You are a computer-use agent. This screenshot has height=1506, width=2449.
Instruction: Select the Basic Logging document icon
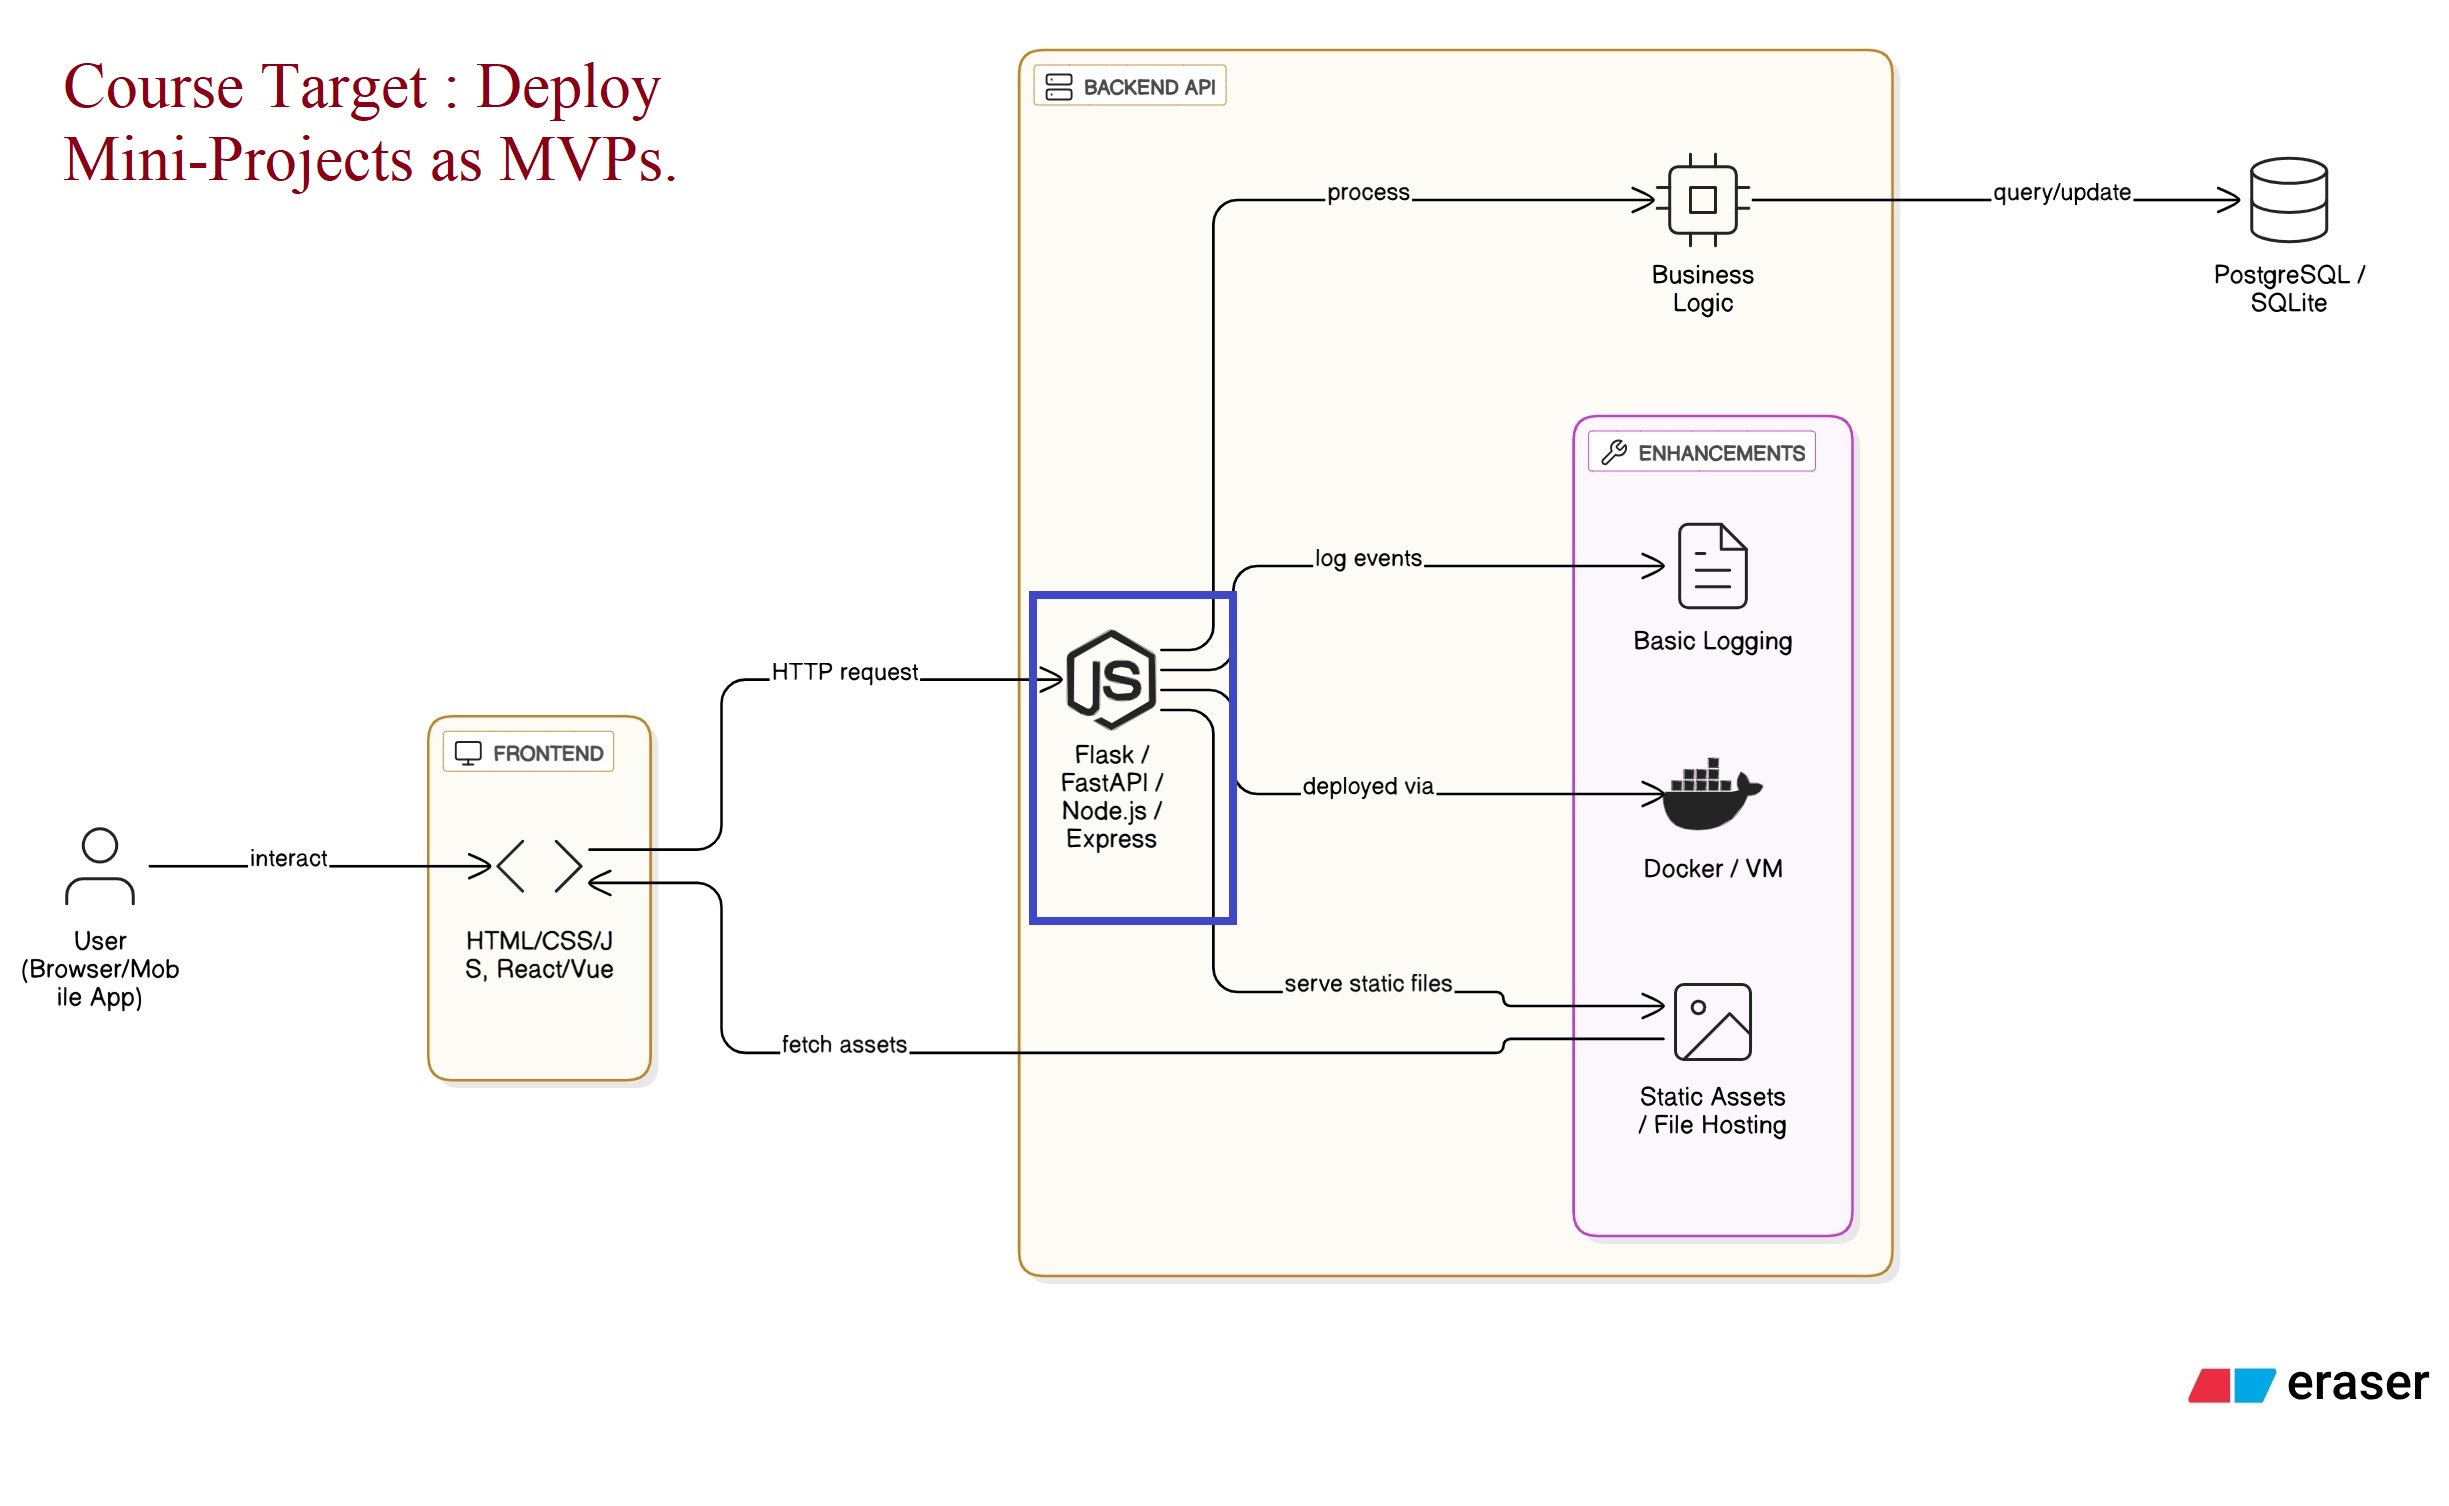coord(1712,566)
